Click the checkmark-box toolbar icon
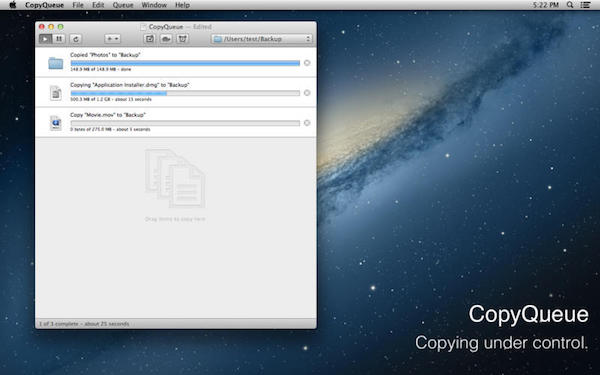 pyautogui.click(x=150, y=39)
